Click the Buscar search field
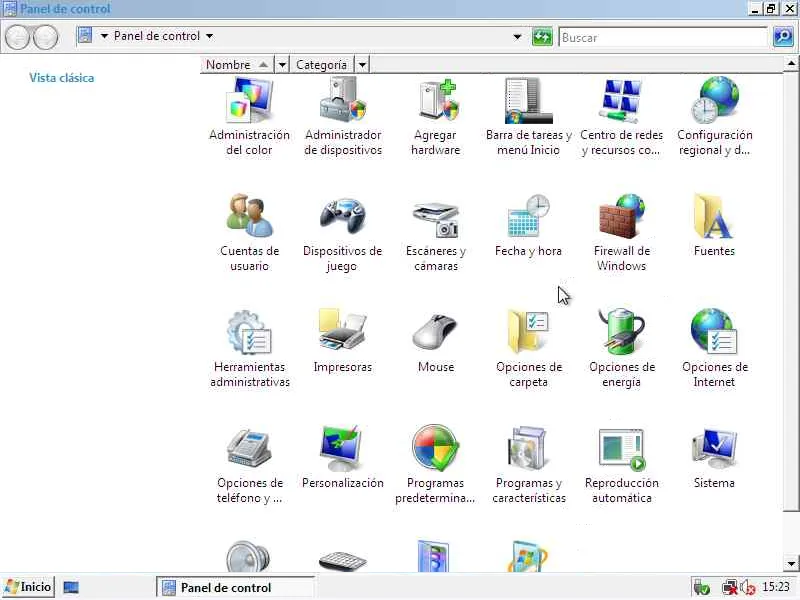The image size is (800, 600). (663, 37)
